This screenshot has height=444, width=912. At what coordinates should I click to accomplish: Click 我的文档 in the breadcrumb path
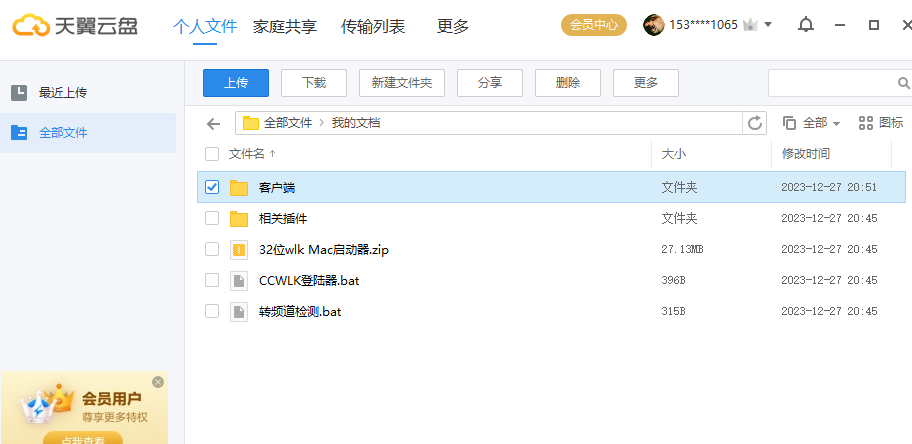click(356, 123)
